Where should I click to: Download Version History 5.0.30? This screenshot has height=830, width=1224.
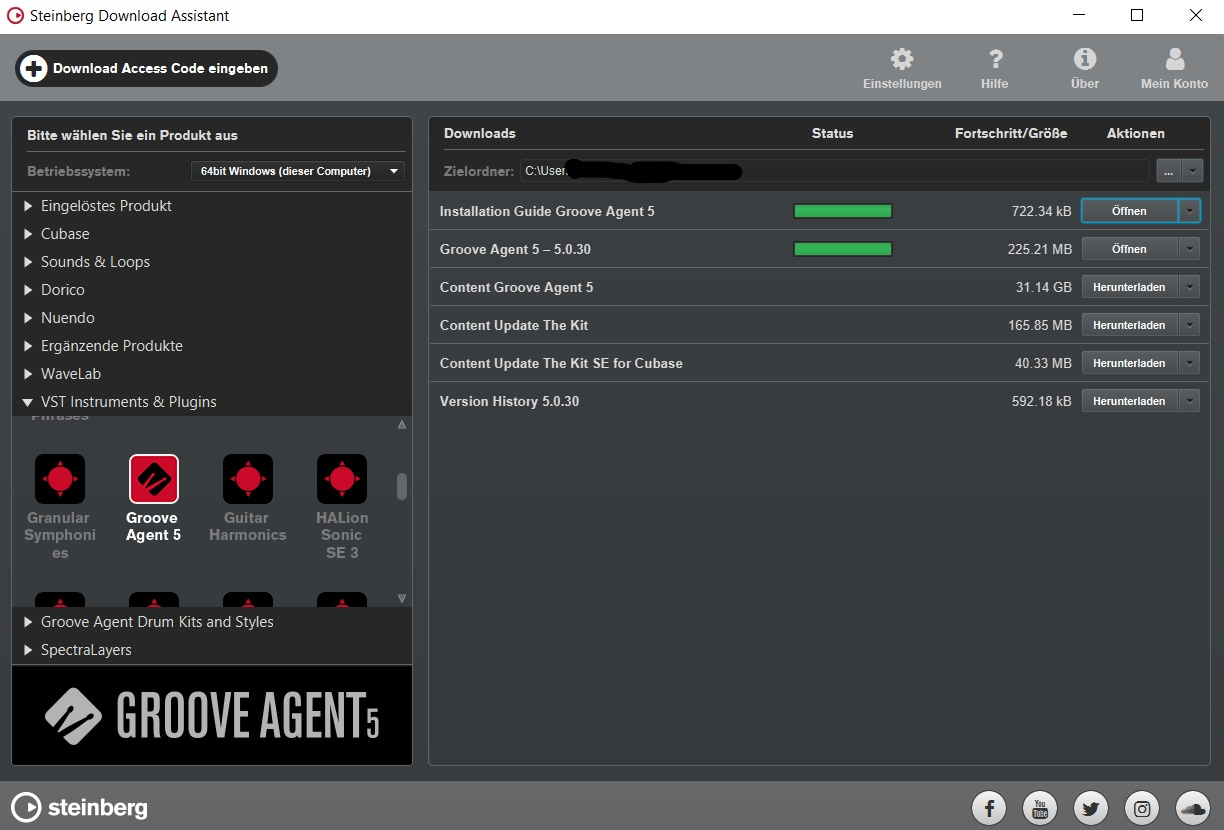pos(1129,401)
